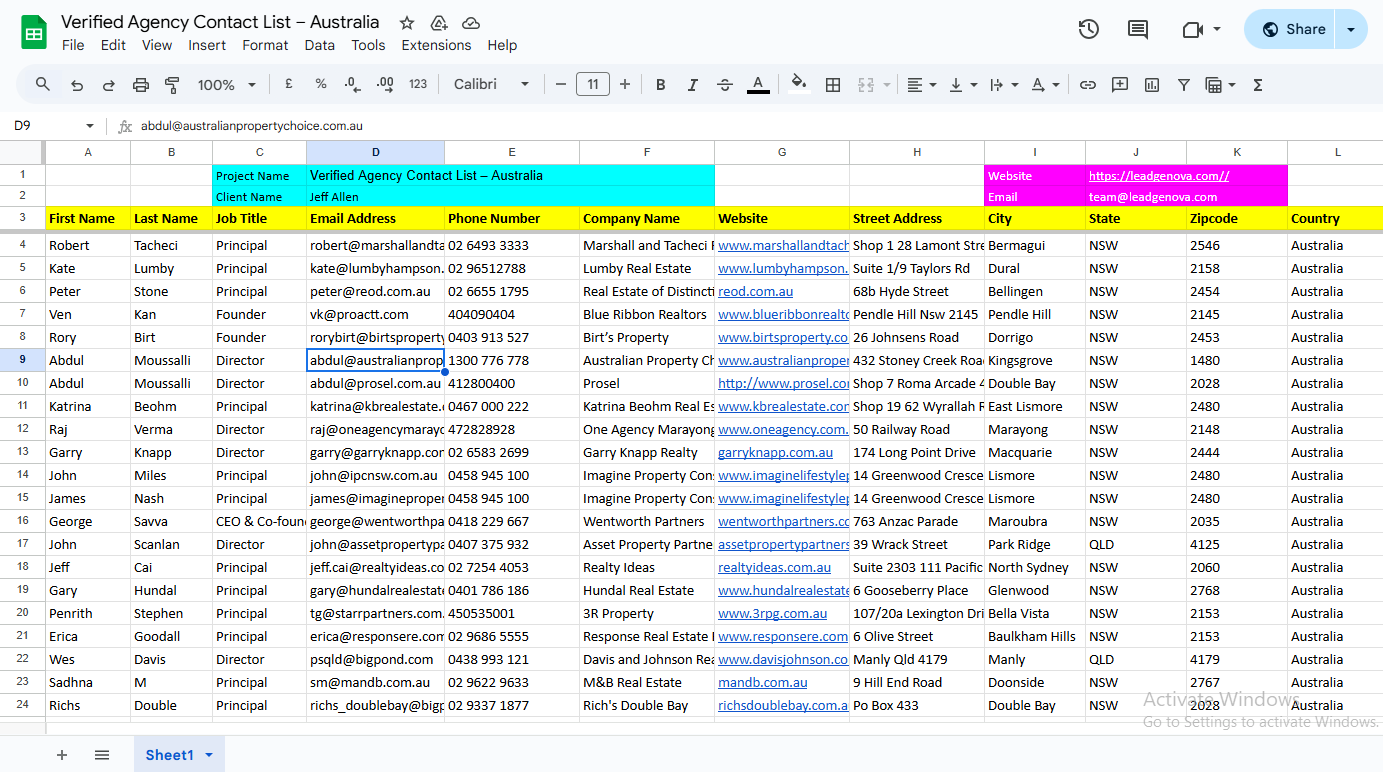Screen dimensions: 1383x772
Task: Insert a link
Action: point(1088,85)
